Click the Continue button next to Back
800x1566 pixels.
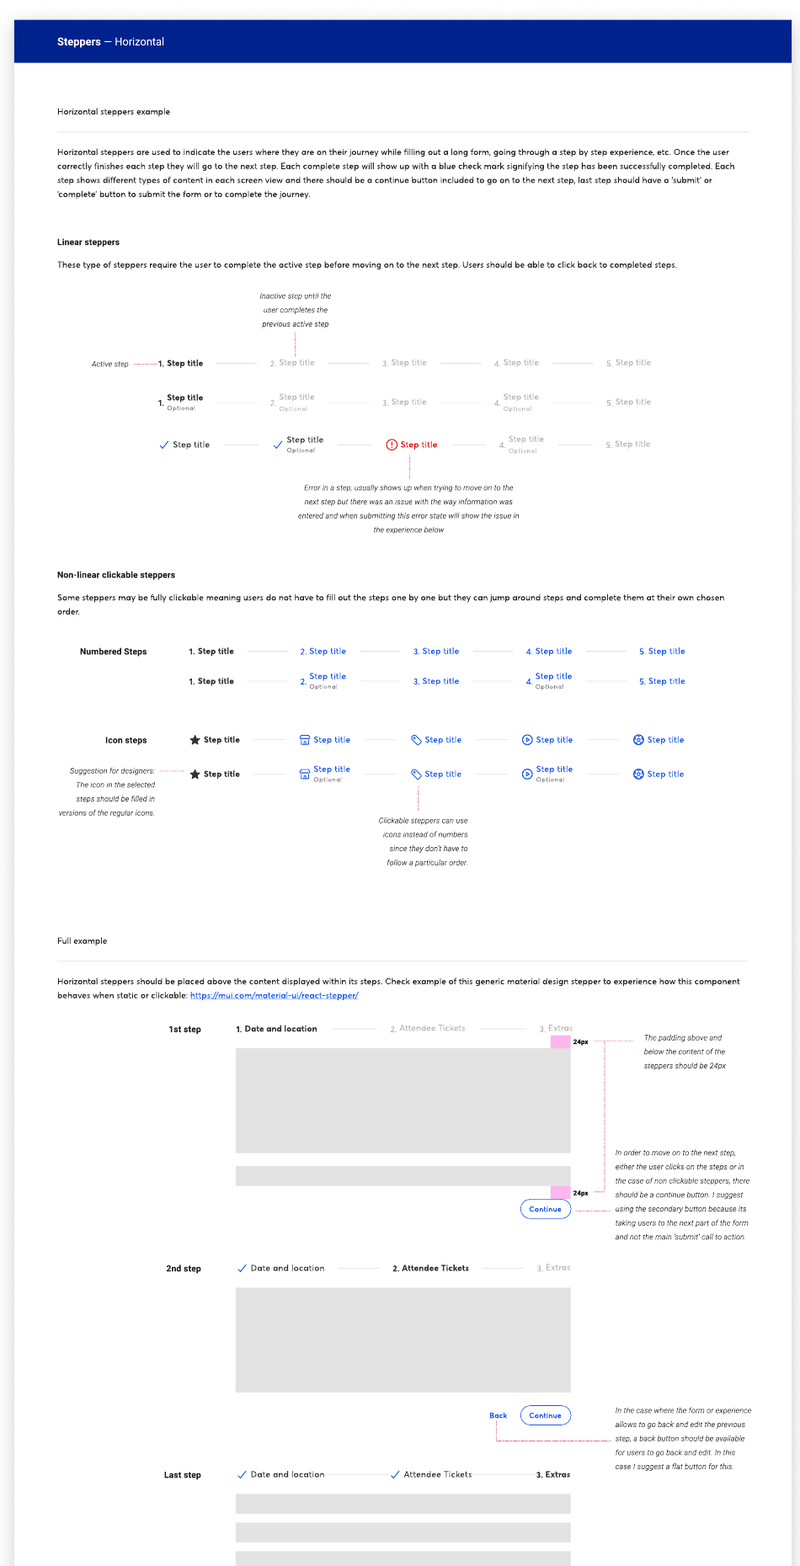point(545,1415)
